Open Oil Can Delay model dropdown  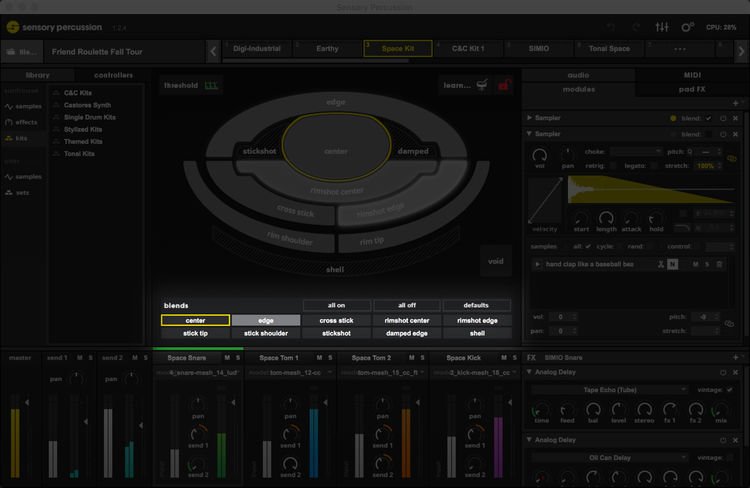point(610,458)
